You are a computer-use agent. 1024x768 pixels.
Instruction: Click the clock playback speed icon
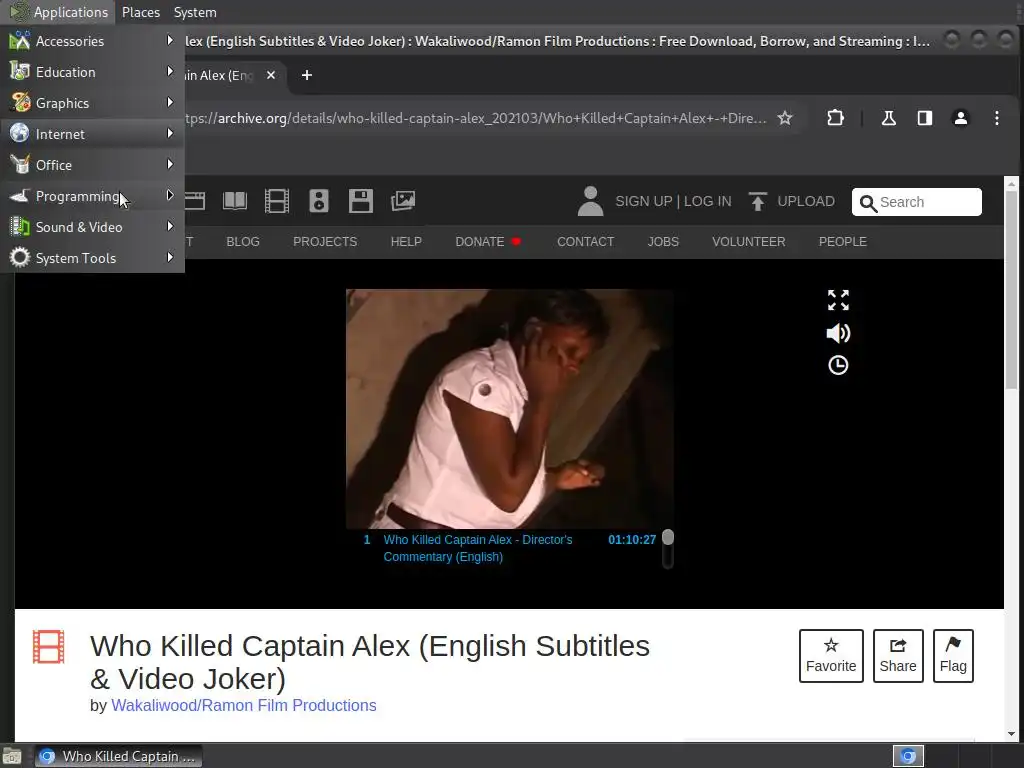click(x=838, y=365)
